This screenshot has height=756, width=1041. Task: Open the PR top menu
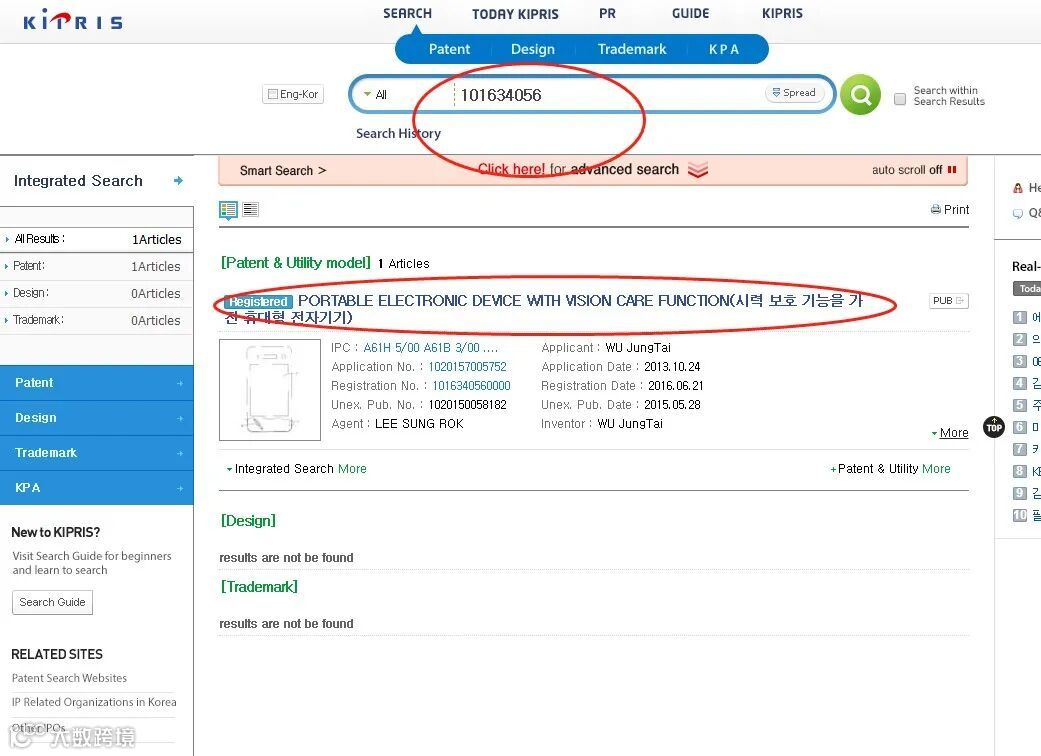(x=607, y=13)
